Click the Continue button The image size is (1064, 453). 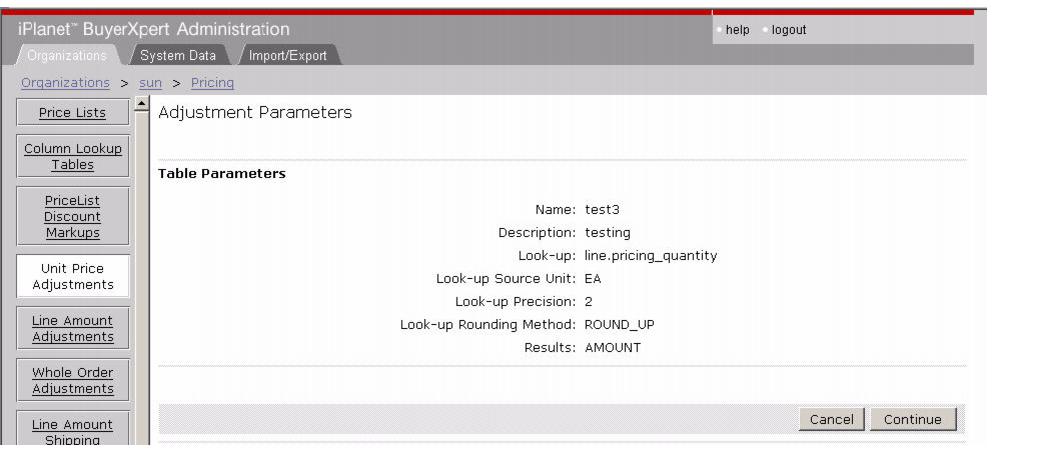click(x=913, y=419)
